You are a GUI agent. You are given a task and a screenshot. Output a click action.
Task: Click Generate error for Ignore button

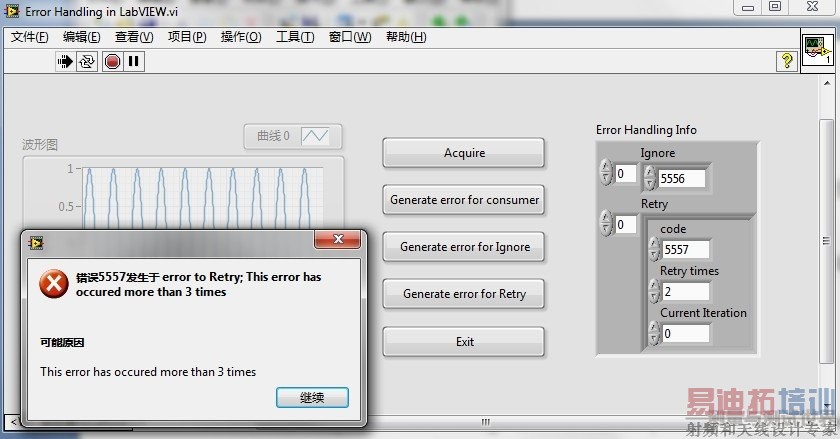click(464, 247)
